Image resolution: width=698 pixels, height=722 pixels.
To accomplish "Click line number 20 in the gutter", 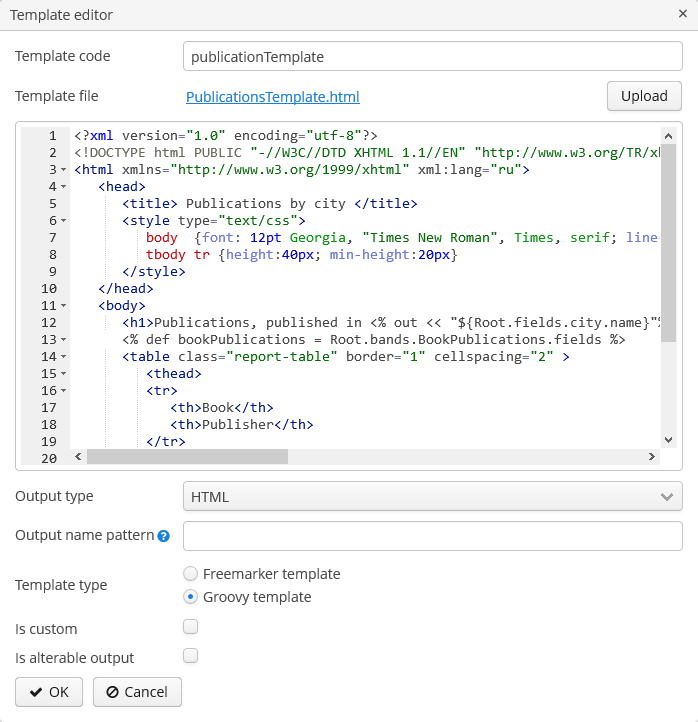I will pos(49,459).
